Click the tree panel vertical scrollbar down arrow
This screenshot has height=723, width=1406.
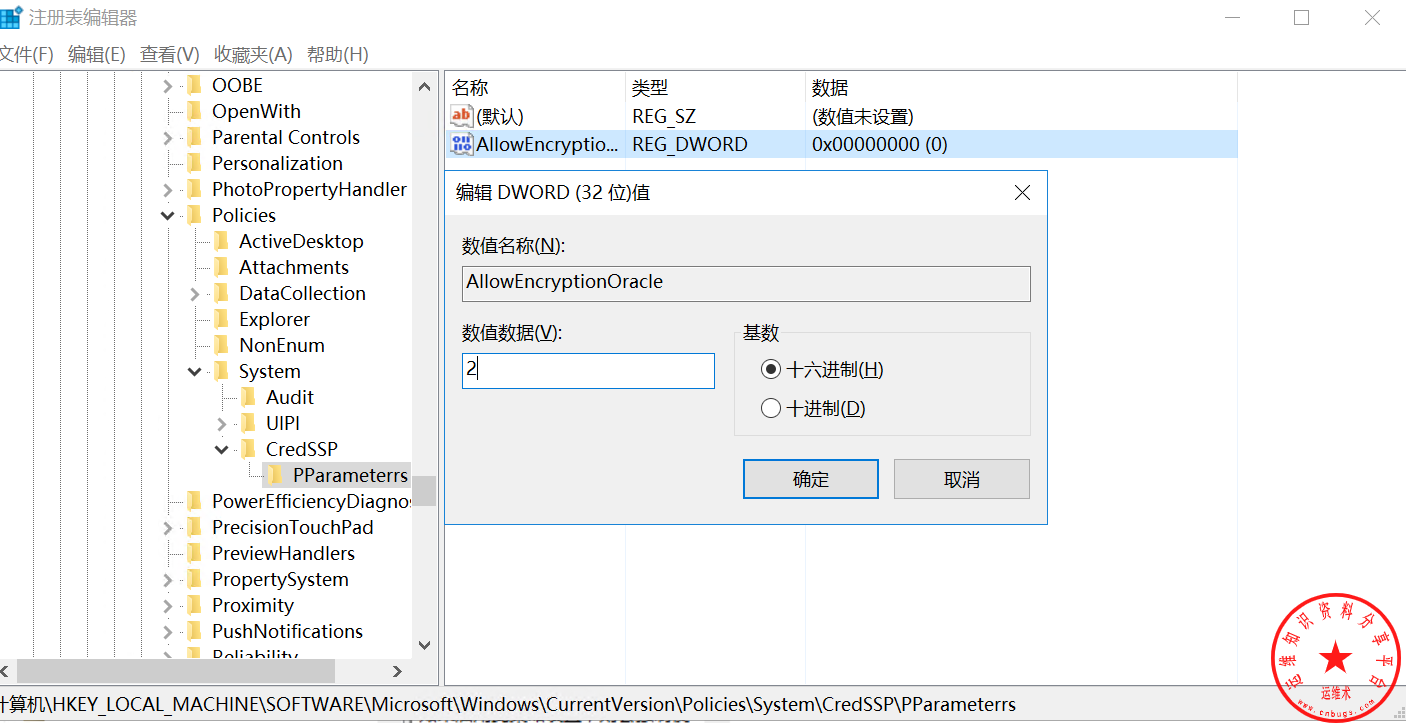[424, 645]
